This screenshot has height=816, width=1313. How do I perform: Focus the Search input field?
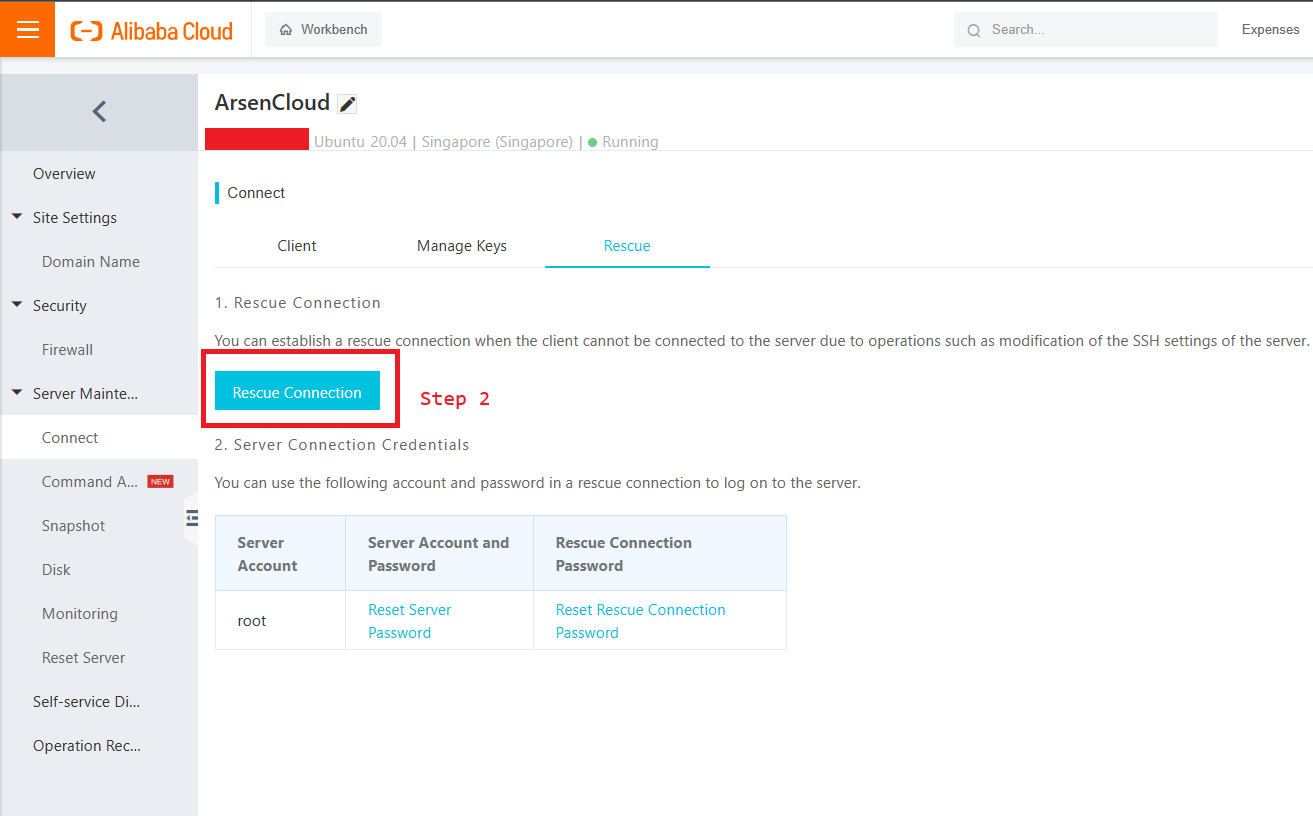point(1086,30)
